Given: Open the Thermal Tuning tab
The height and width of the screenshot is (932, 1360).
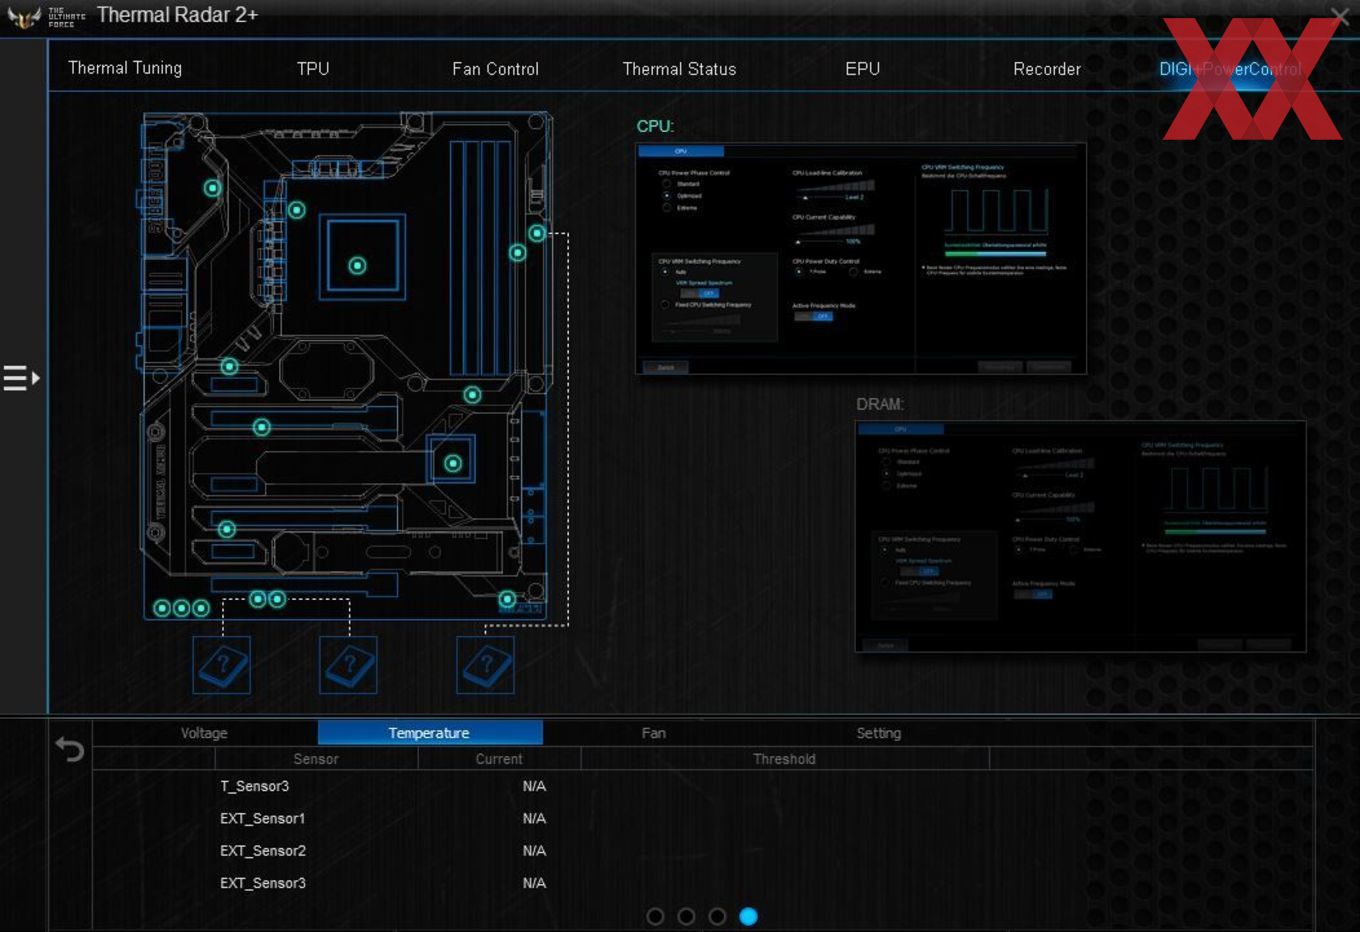Looking at the screenshot, I should tap(125, 68).
